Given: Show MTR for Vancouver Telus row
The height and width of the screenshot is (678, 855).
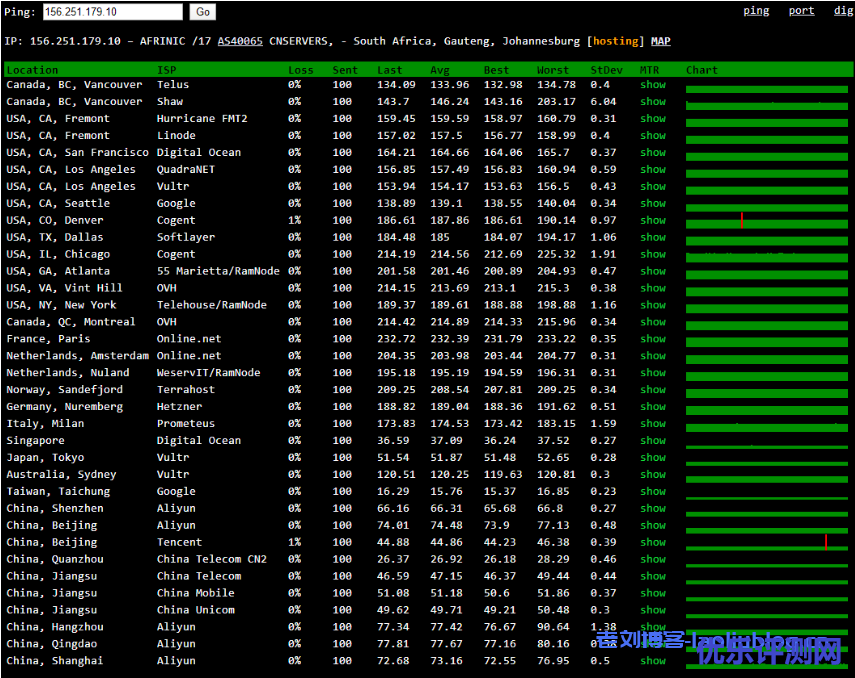Looking at the screenshot, I should click(x=653, y=85).
